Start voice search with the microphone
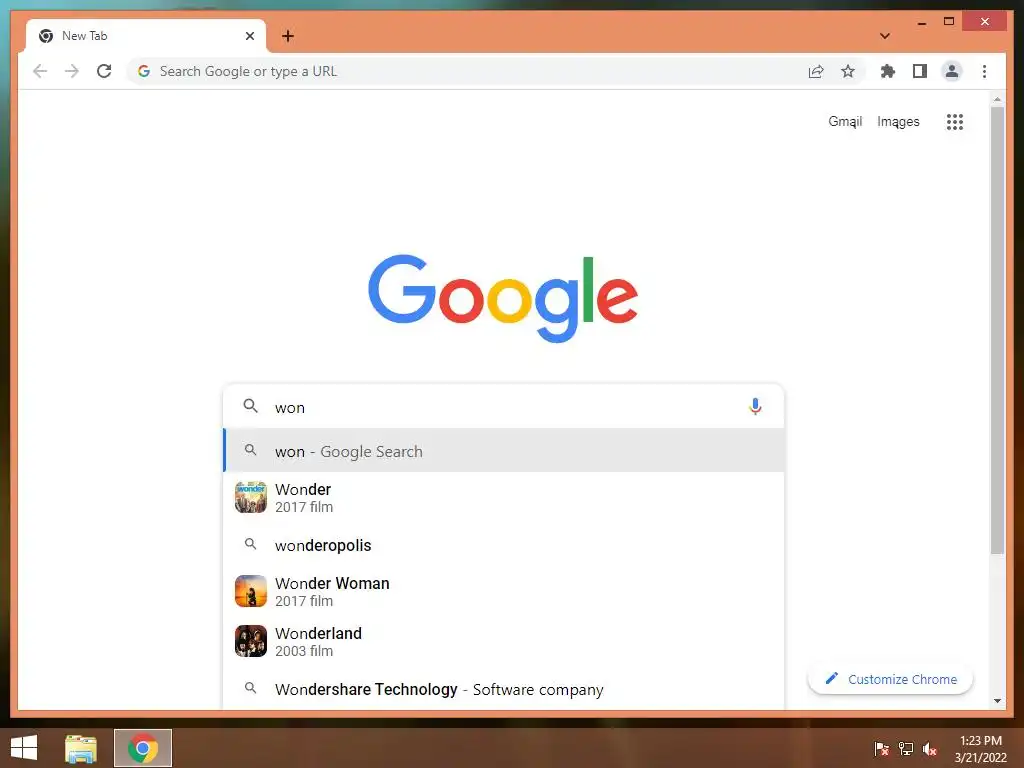 [x=755, y=407]
